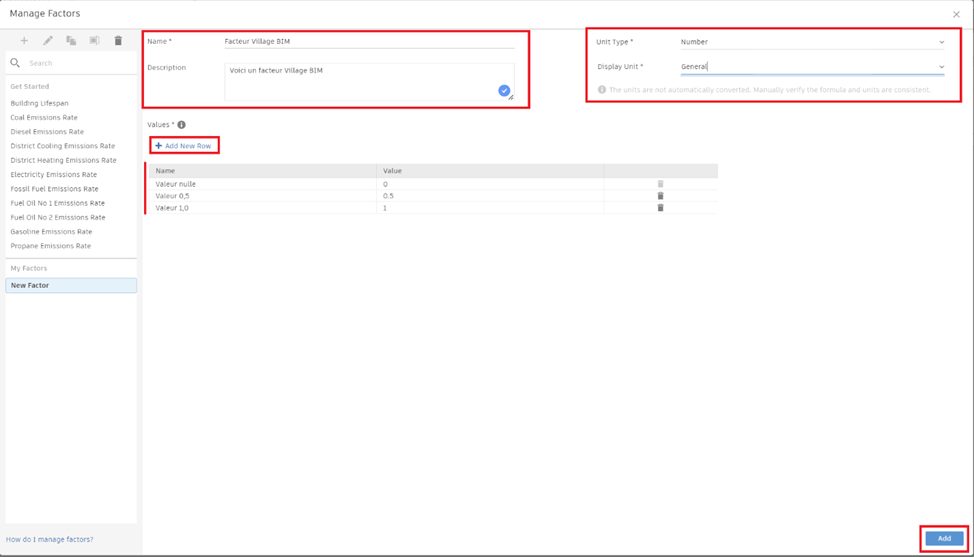Delete the Valeur 1,0 row
Image resolution: width=974 pixels, height=557 pixels.
click(660, 208)
